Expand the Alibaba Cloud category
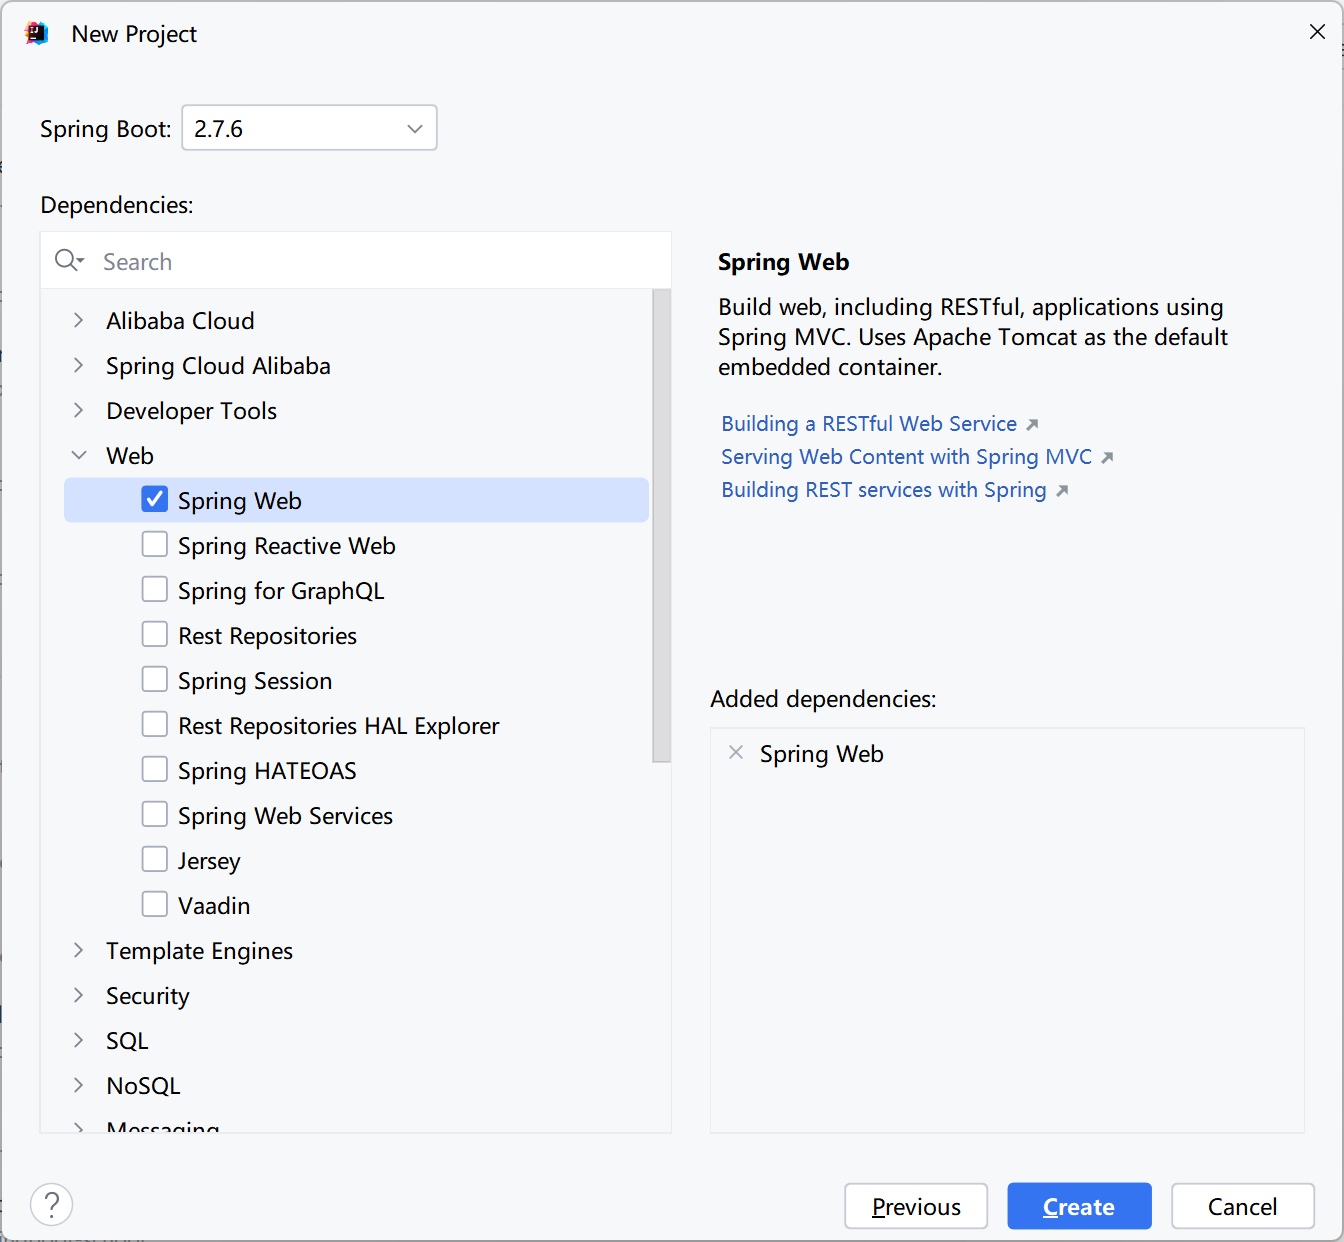 click(x=79, y=320)
